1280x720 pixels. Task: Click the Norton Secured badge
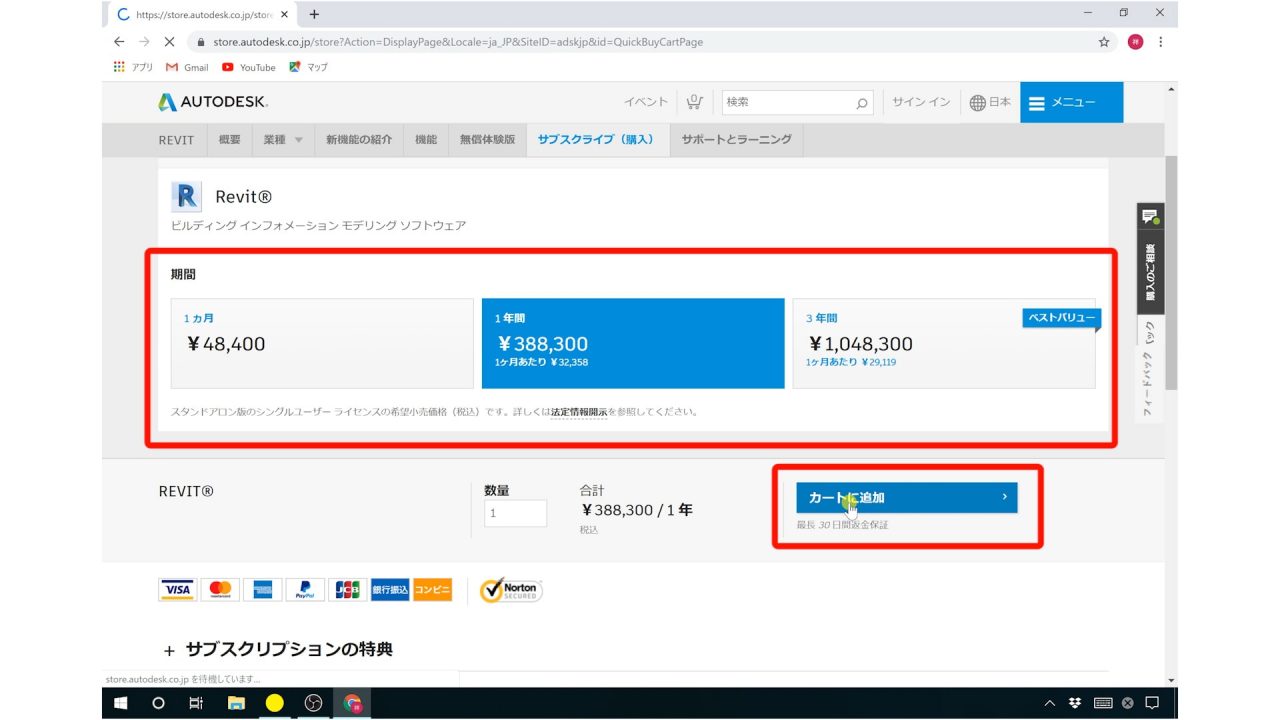[x=510, y=590]
